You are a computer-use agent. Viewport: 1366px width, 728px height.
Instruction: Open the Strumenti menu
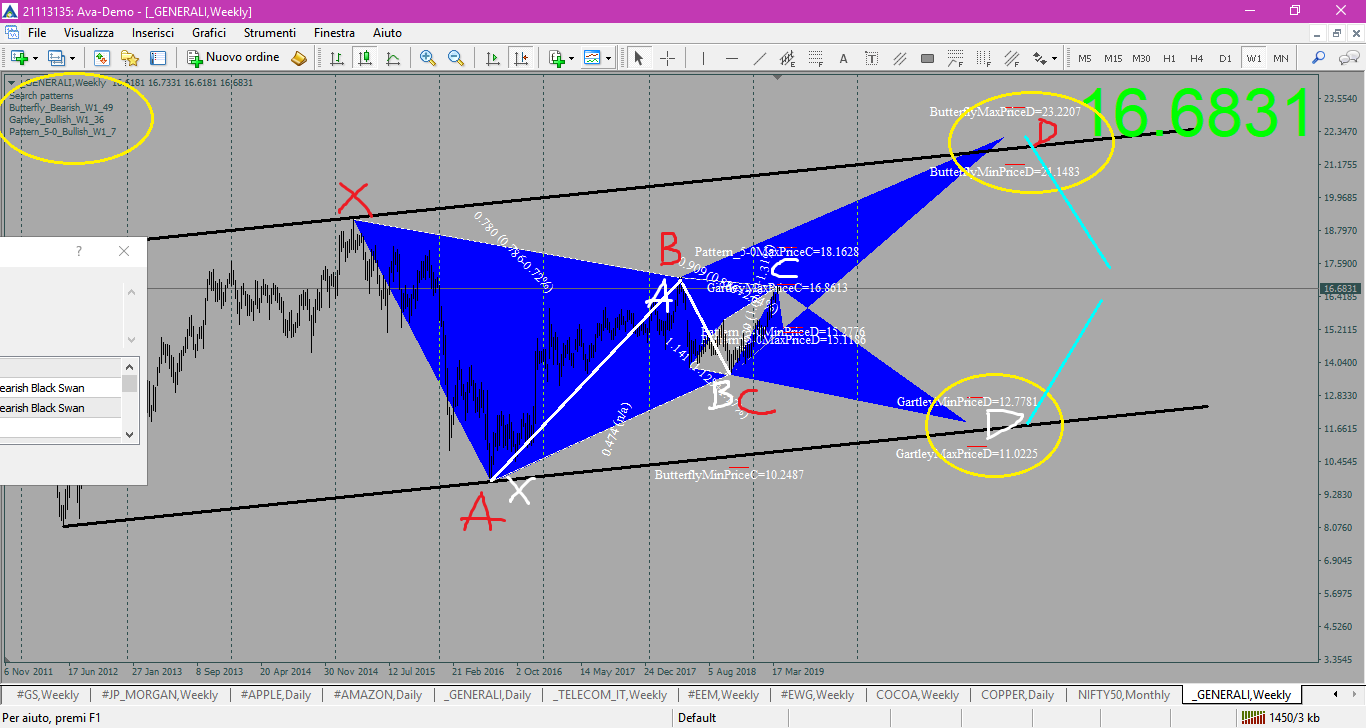click(x=270, y=33)
